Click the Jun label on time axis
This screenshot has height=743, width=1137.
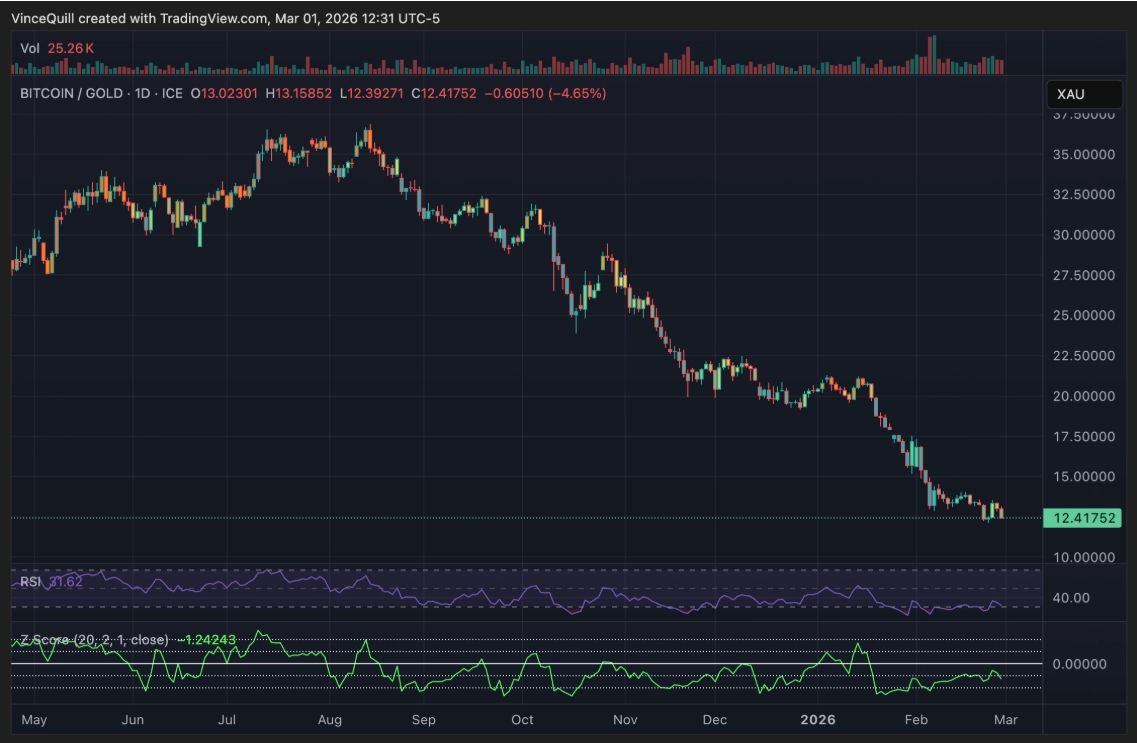(x=133, y=720)
